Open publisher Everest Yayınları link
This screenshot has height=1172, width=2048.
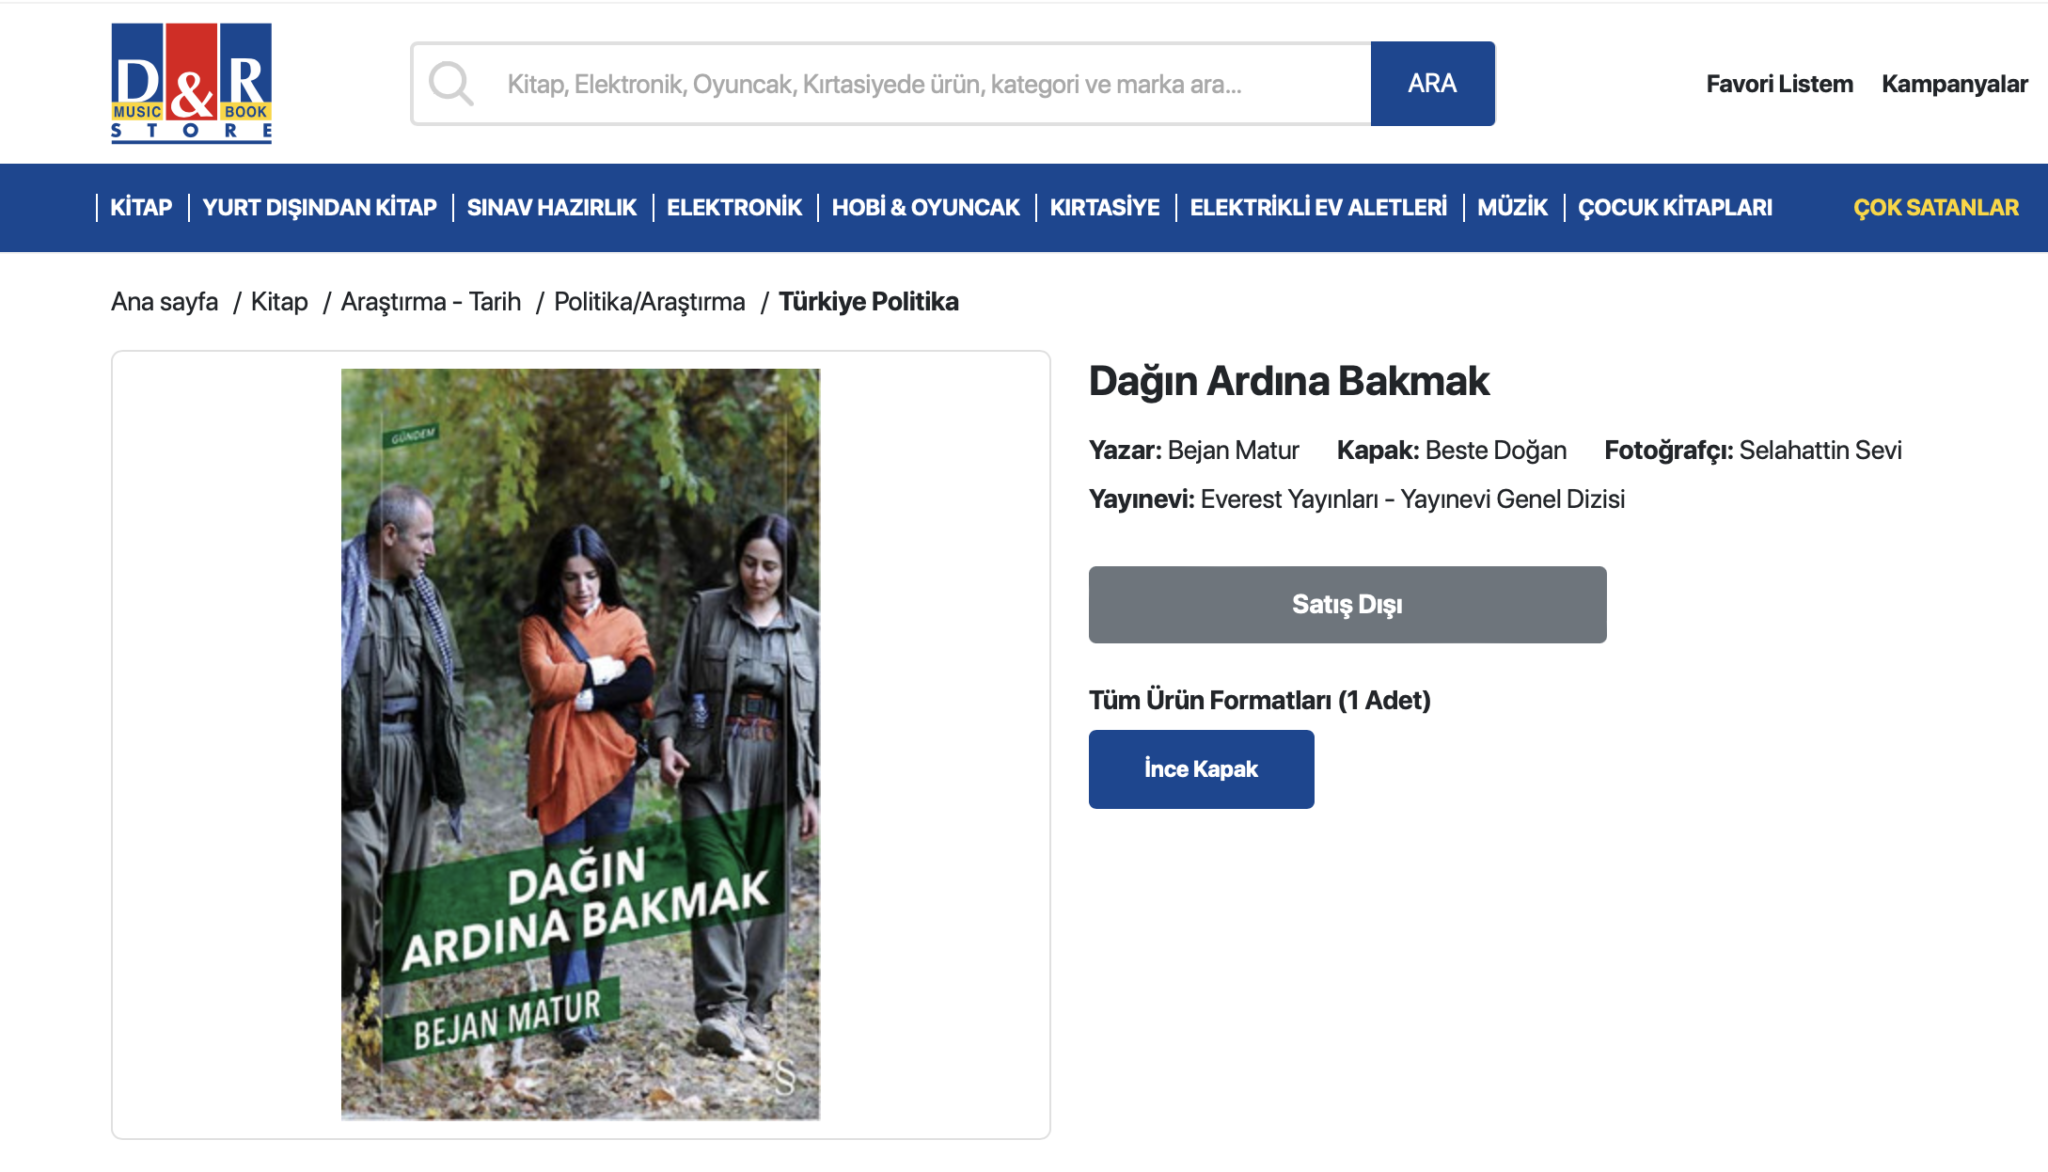[1289, 499]
